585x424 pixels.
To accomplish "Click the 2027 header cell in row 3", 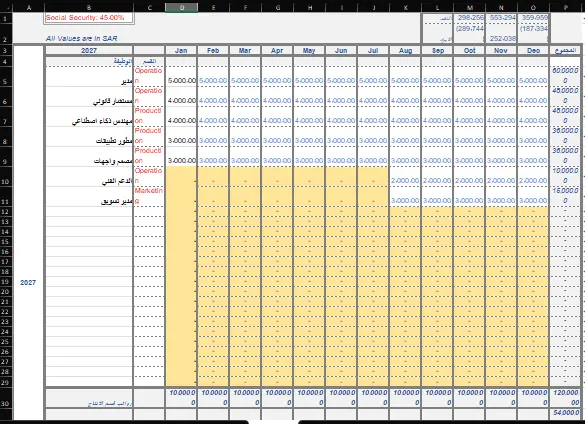I will 89,50.
